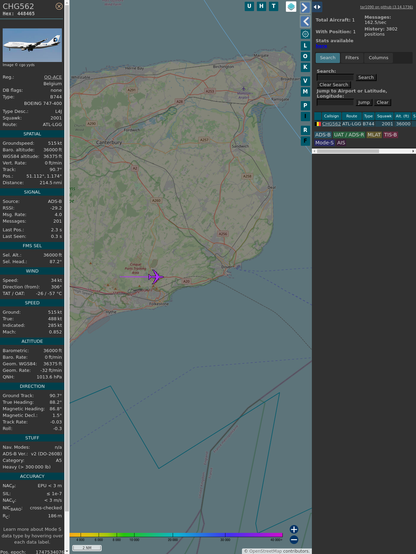Click the M multi-select map button
416x554 pixels.
pos(305,92)
